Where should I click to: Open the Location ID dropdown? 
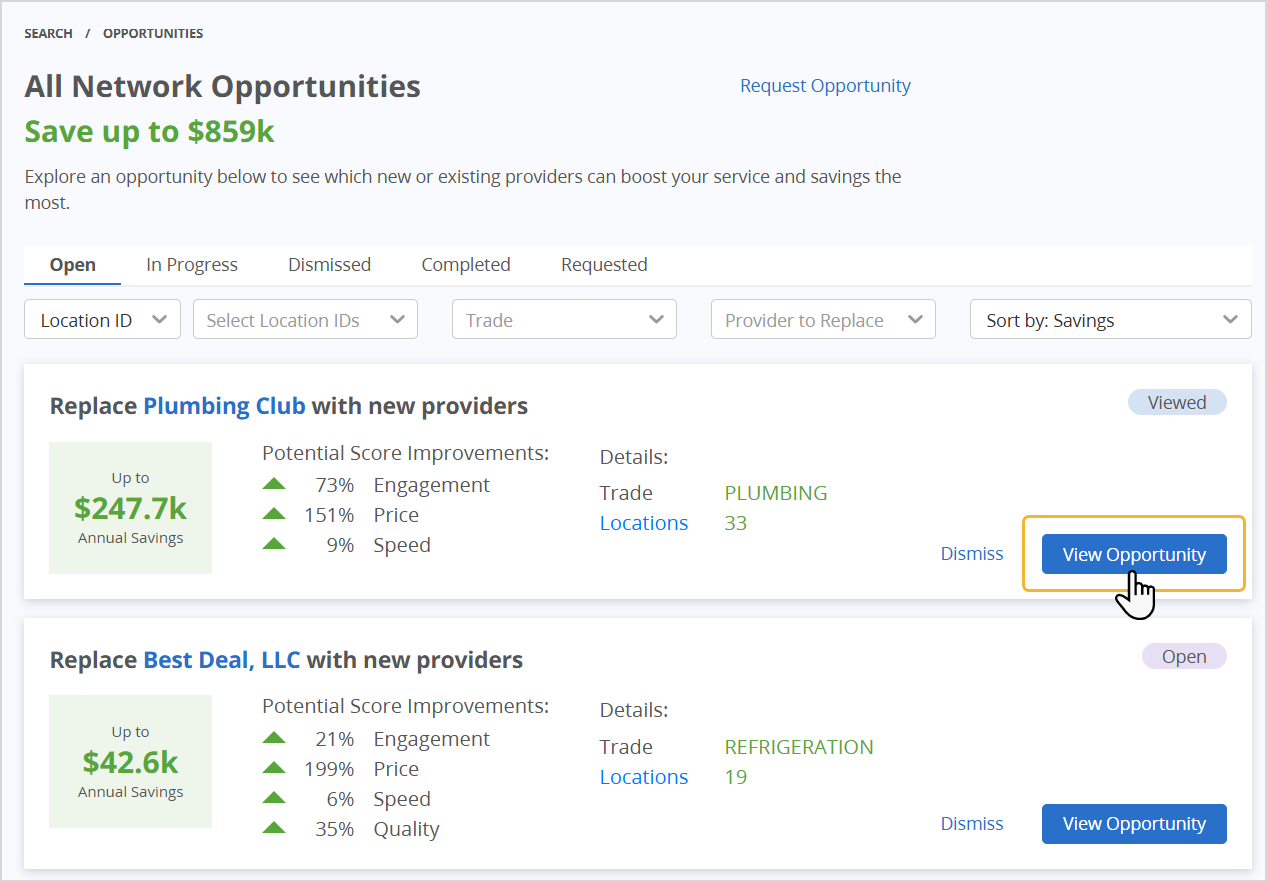(102, 320)
